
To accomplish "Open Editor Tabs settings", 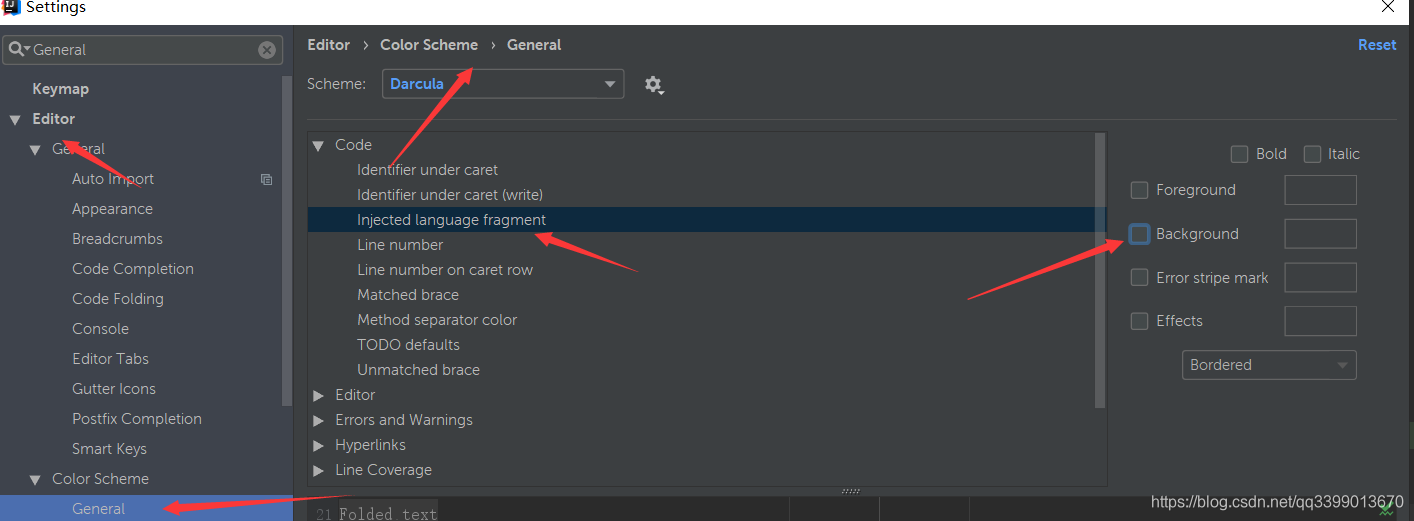I will (110, 359).
